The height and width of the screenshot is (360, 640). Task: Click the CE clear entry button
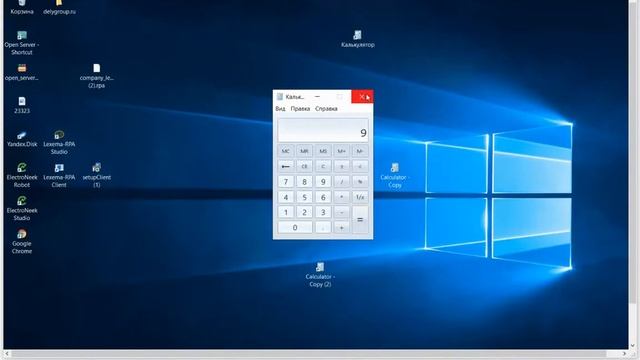coord(304,166)
